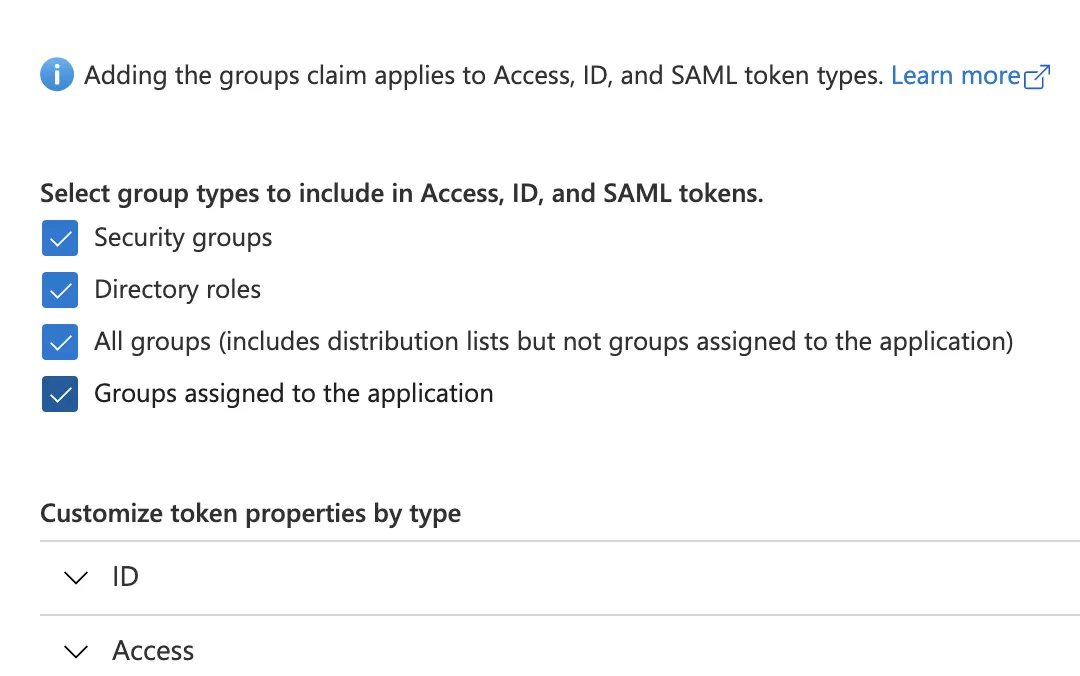
Task: Click the divider between ID and Access rows
Action: [x=560, y=615]
